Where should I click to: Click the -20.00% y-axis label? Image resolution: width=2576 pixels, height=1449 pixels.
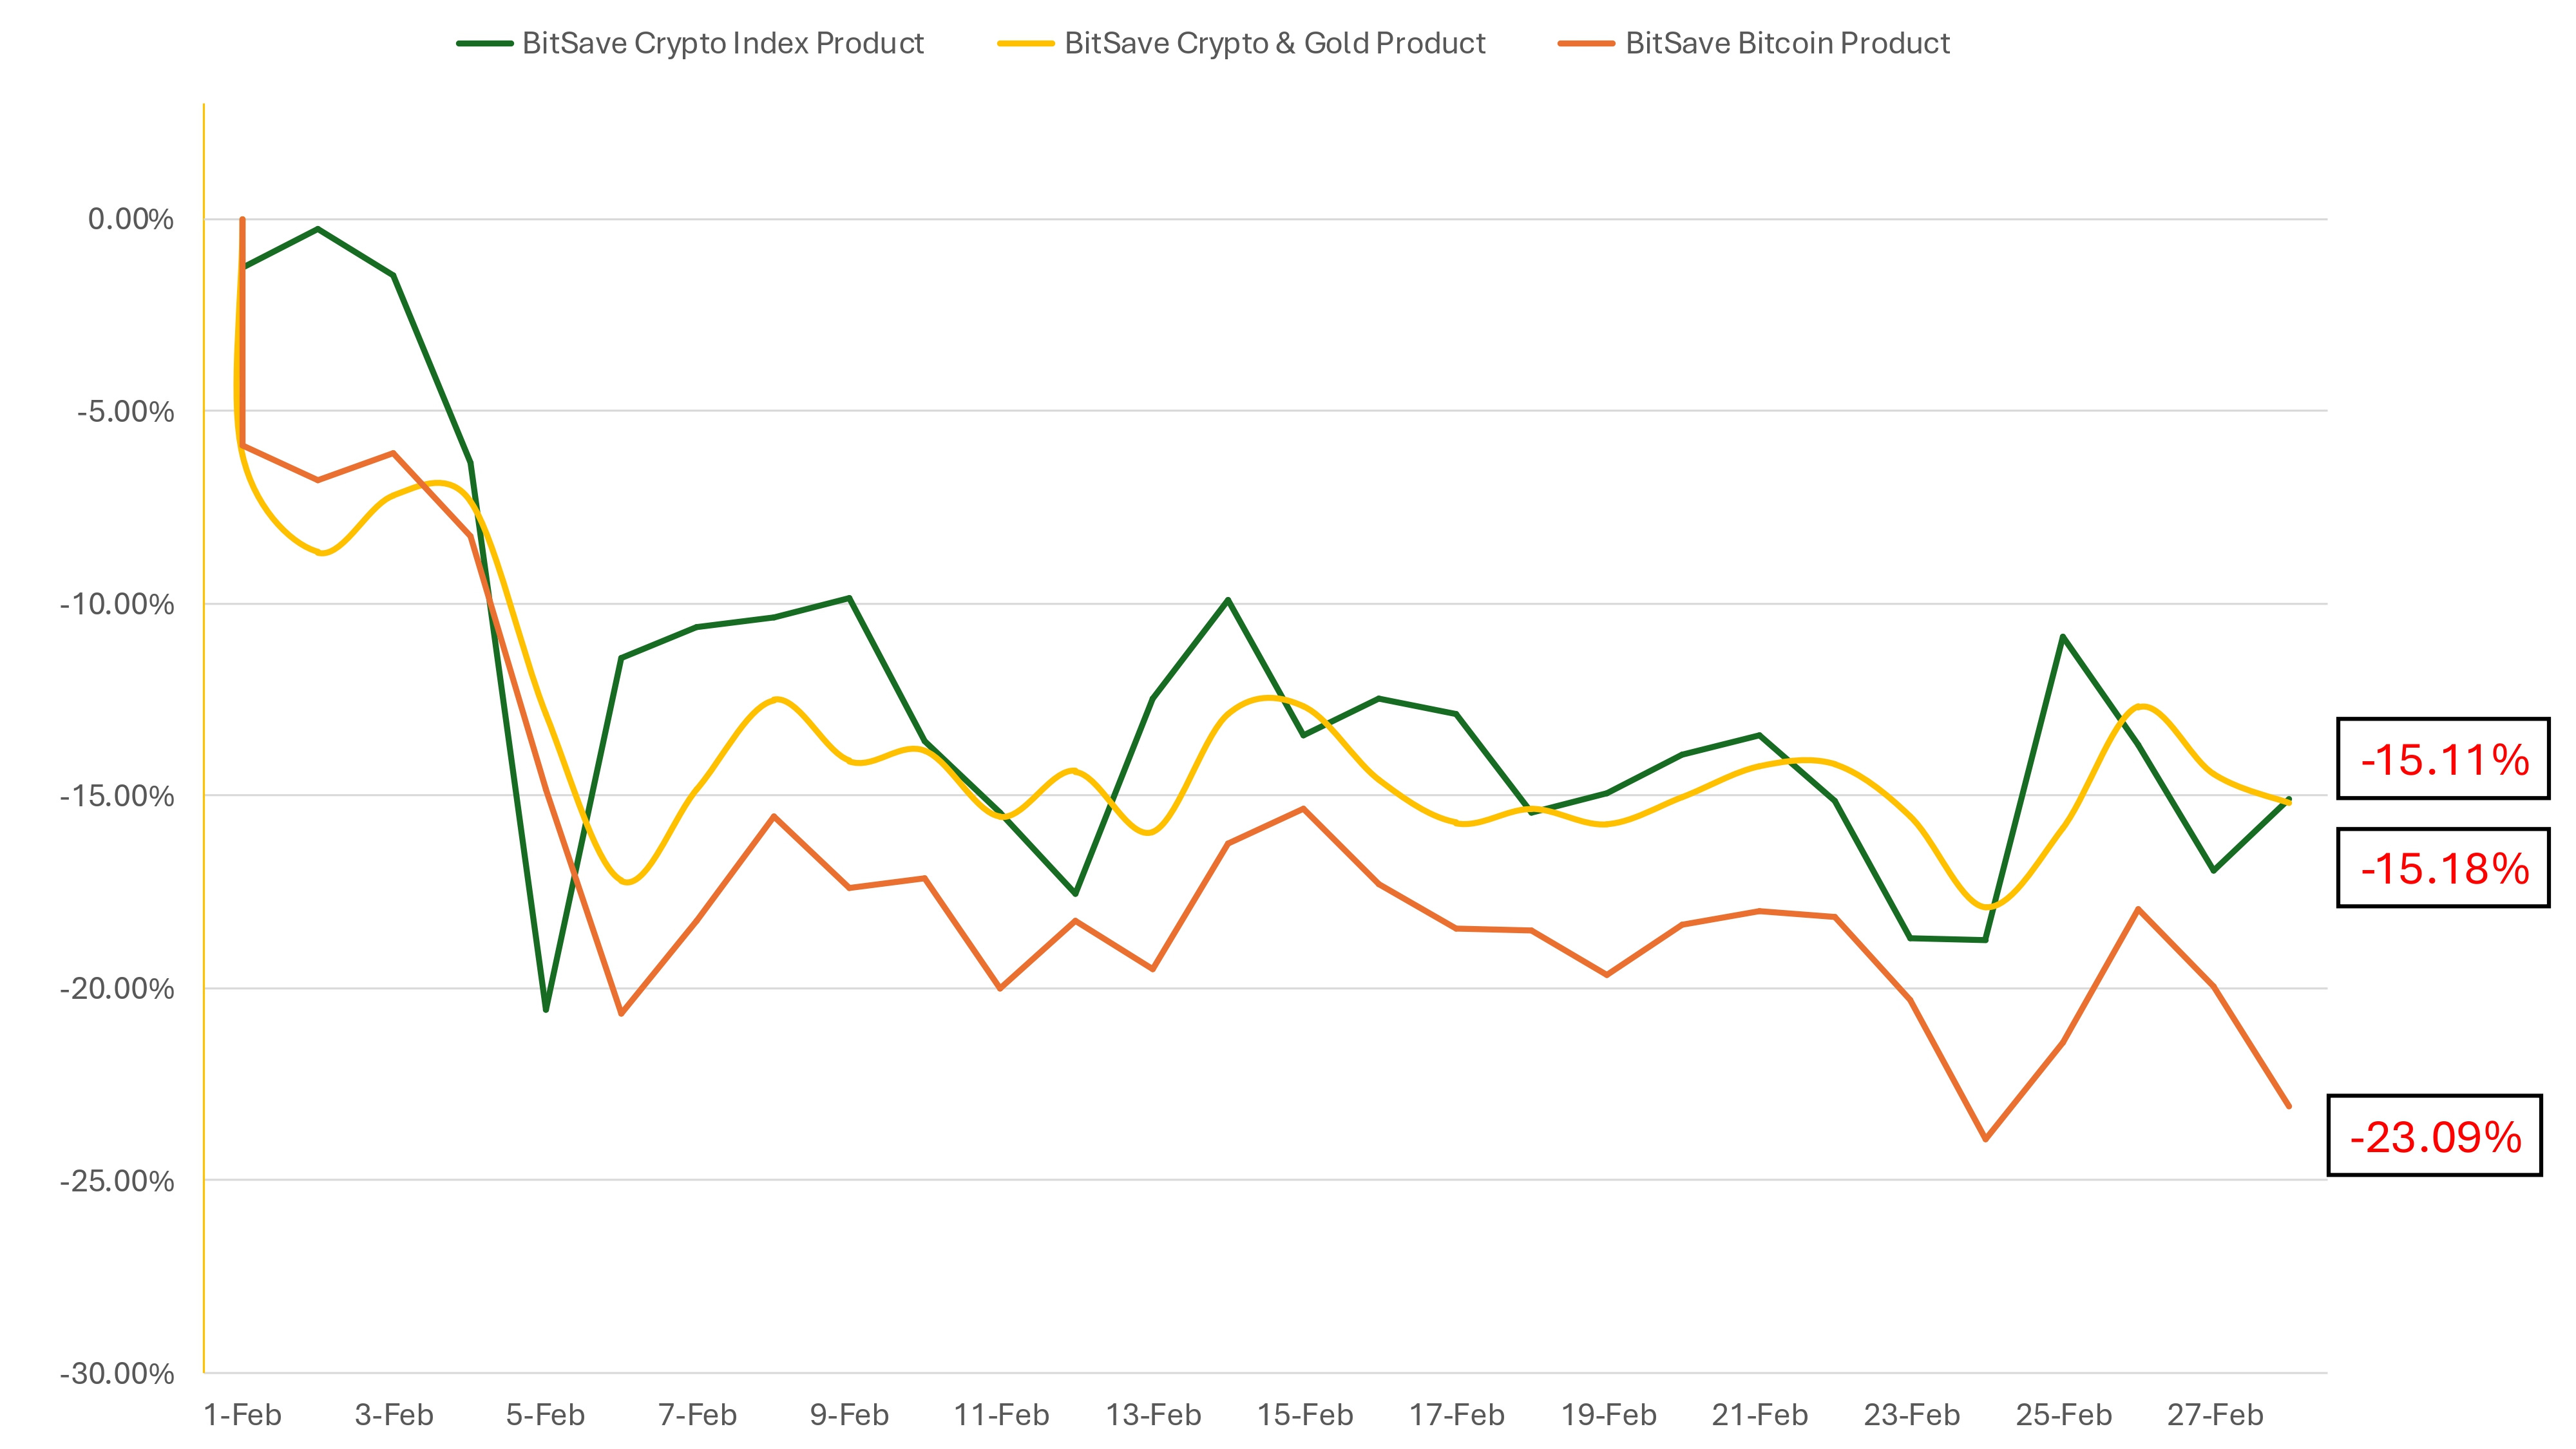(x=117, y=989)
